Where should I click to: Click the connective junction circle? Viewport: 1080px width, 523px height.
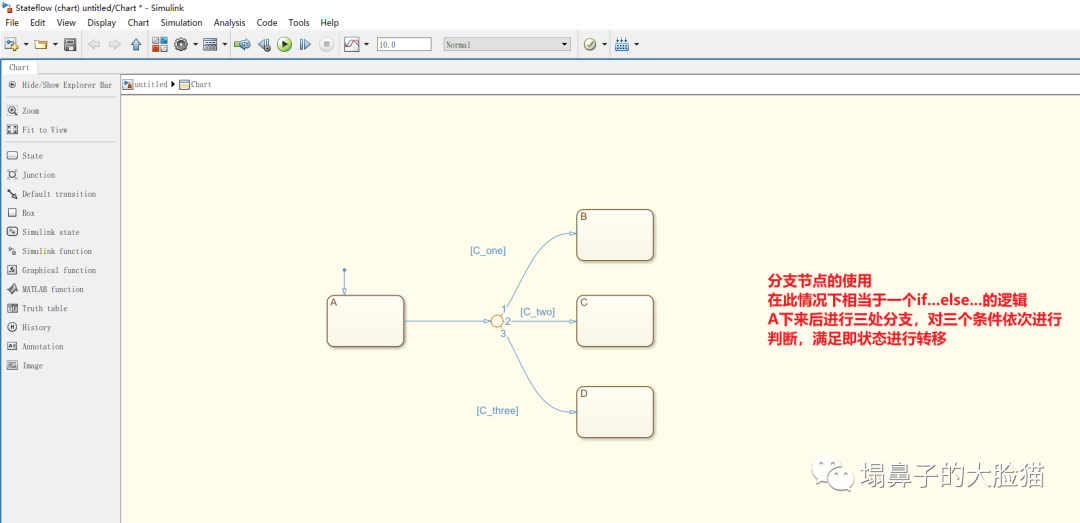[x=497, y=321]
